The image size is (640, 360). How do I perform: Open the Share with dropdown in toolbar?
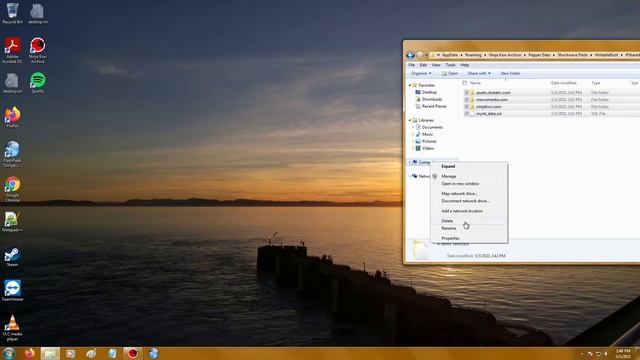479,73
